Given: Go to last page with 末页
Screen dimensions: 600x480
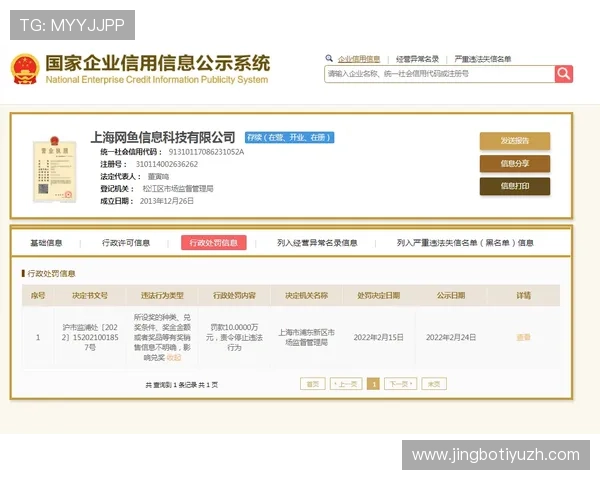Looking at the screenshot, I should tap(434, 384).
